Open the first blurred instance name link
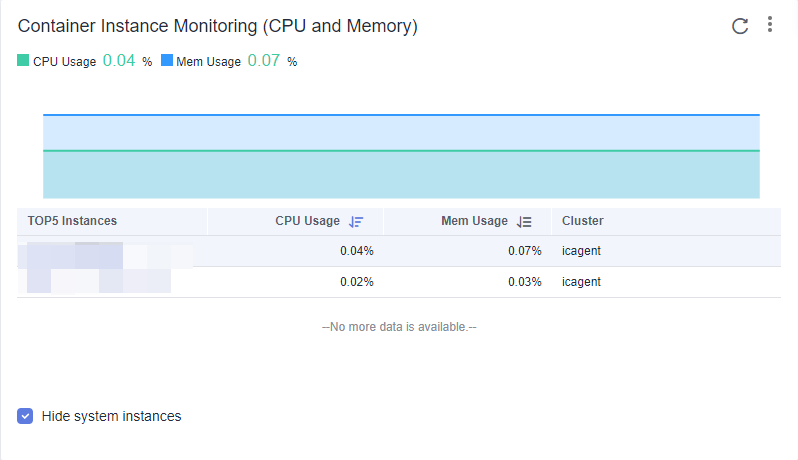Viewport: 798px width, 460px height. pyautogui.click(x=105, y=255)
